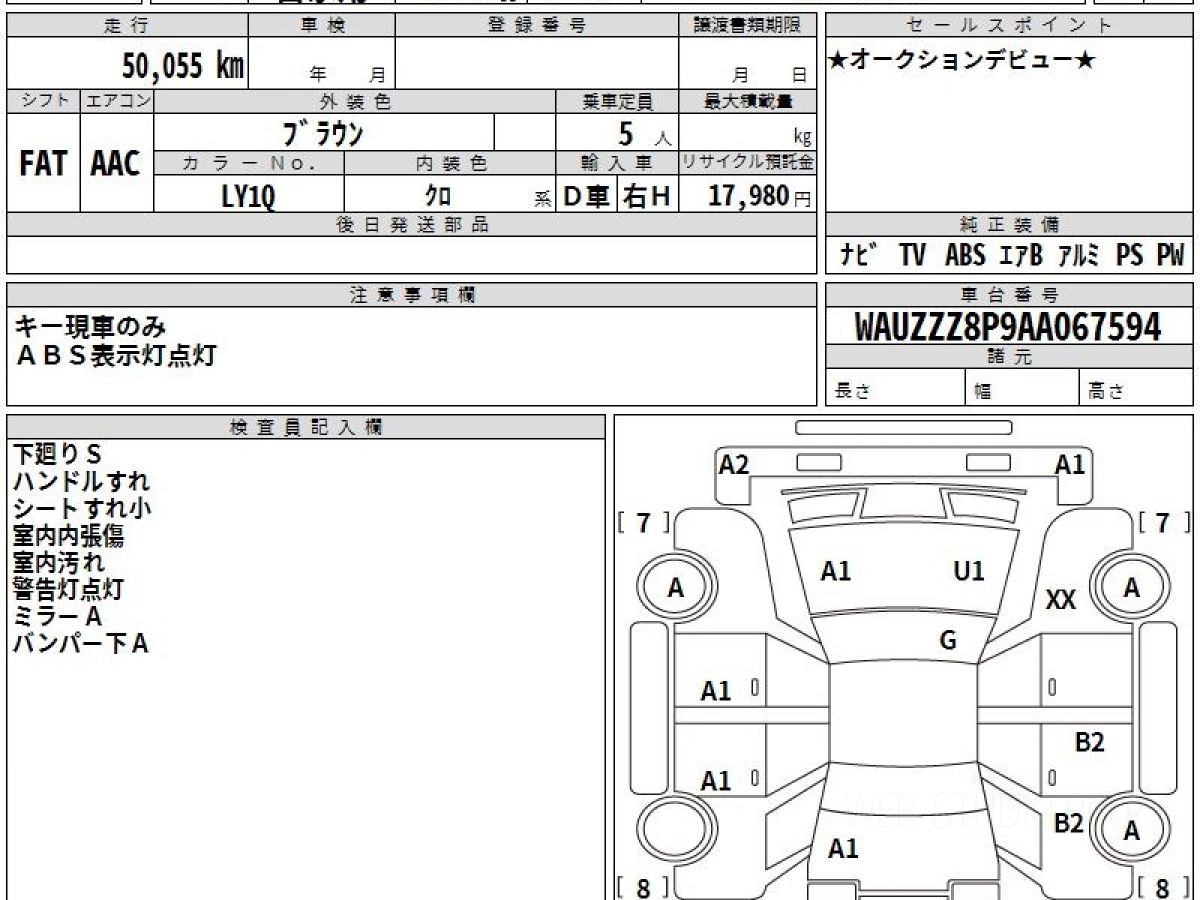Select the PW equipment entry
This screenshot has height=900, width=1200.
click(1170, 255)
